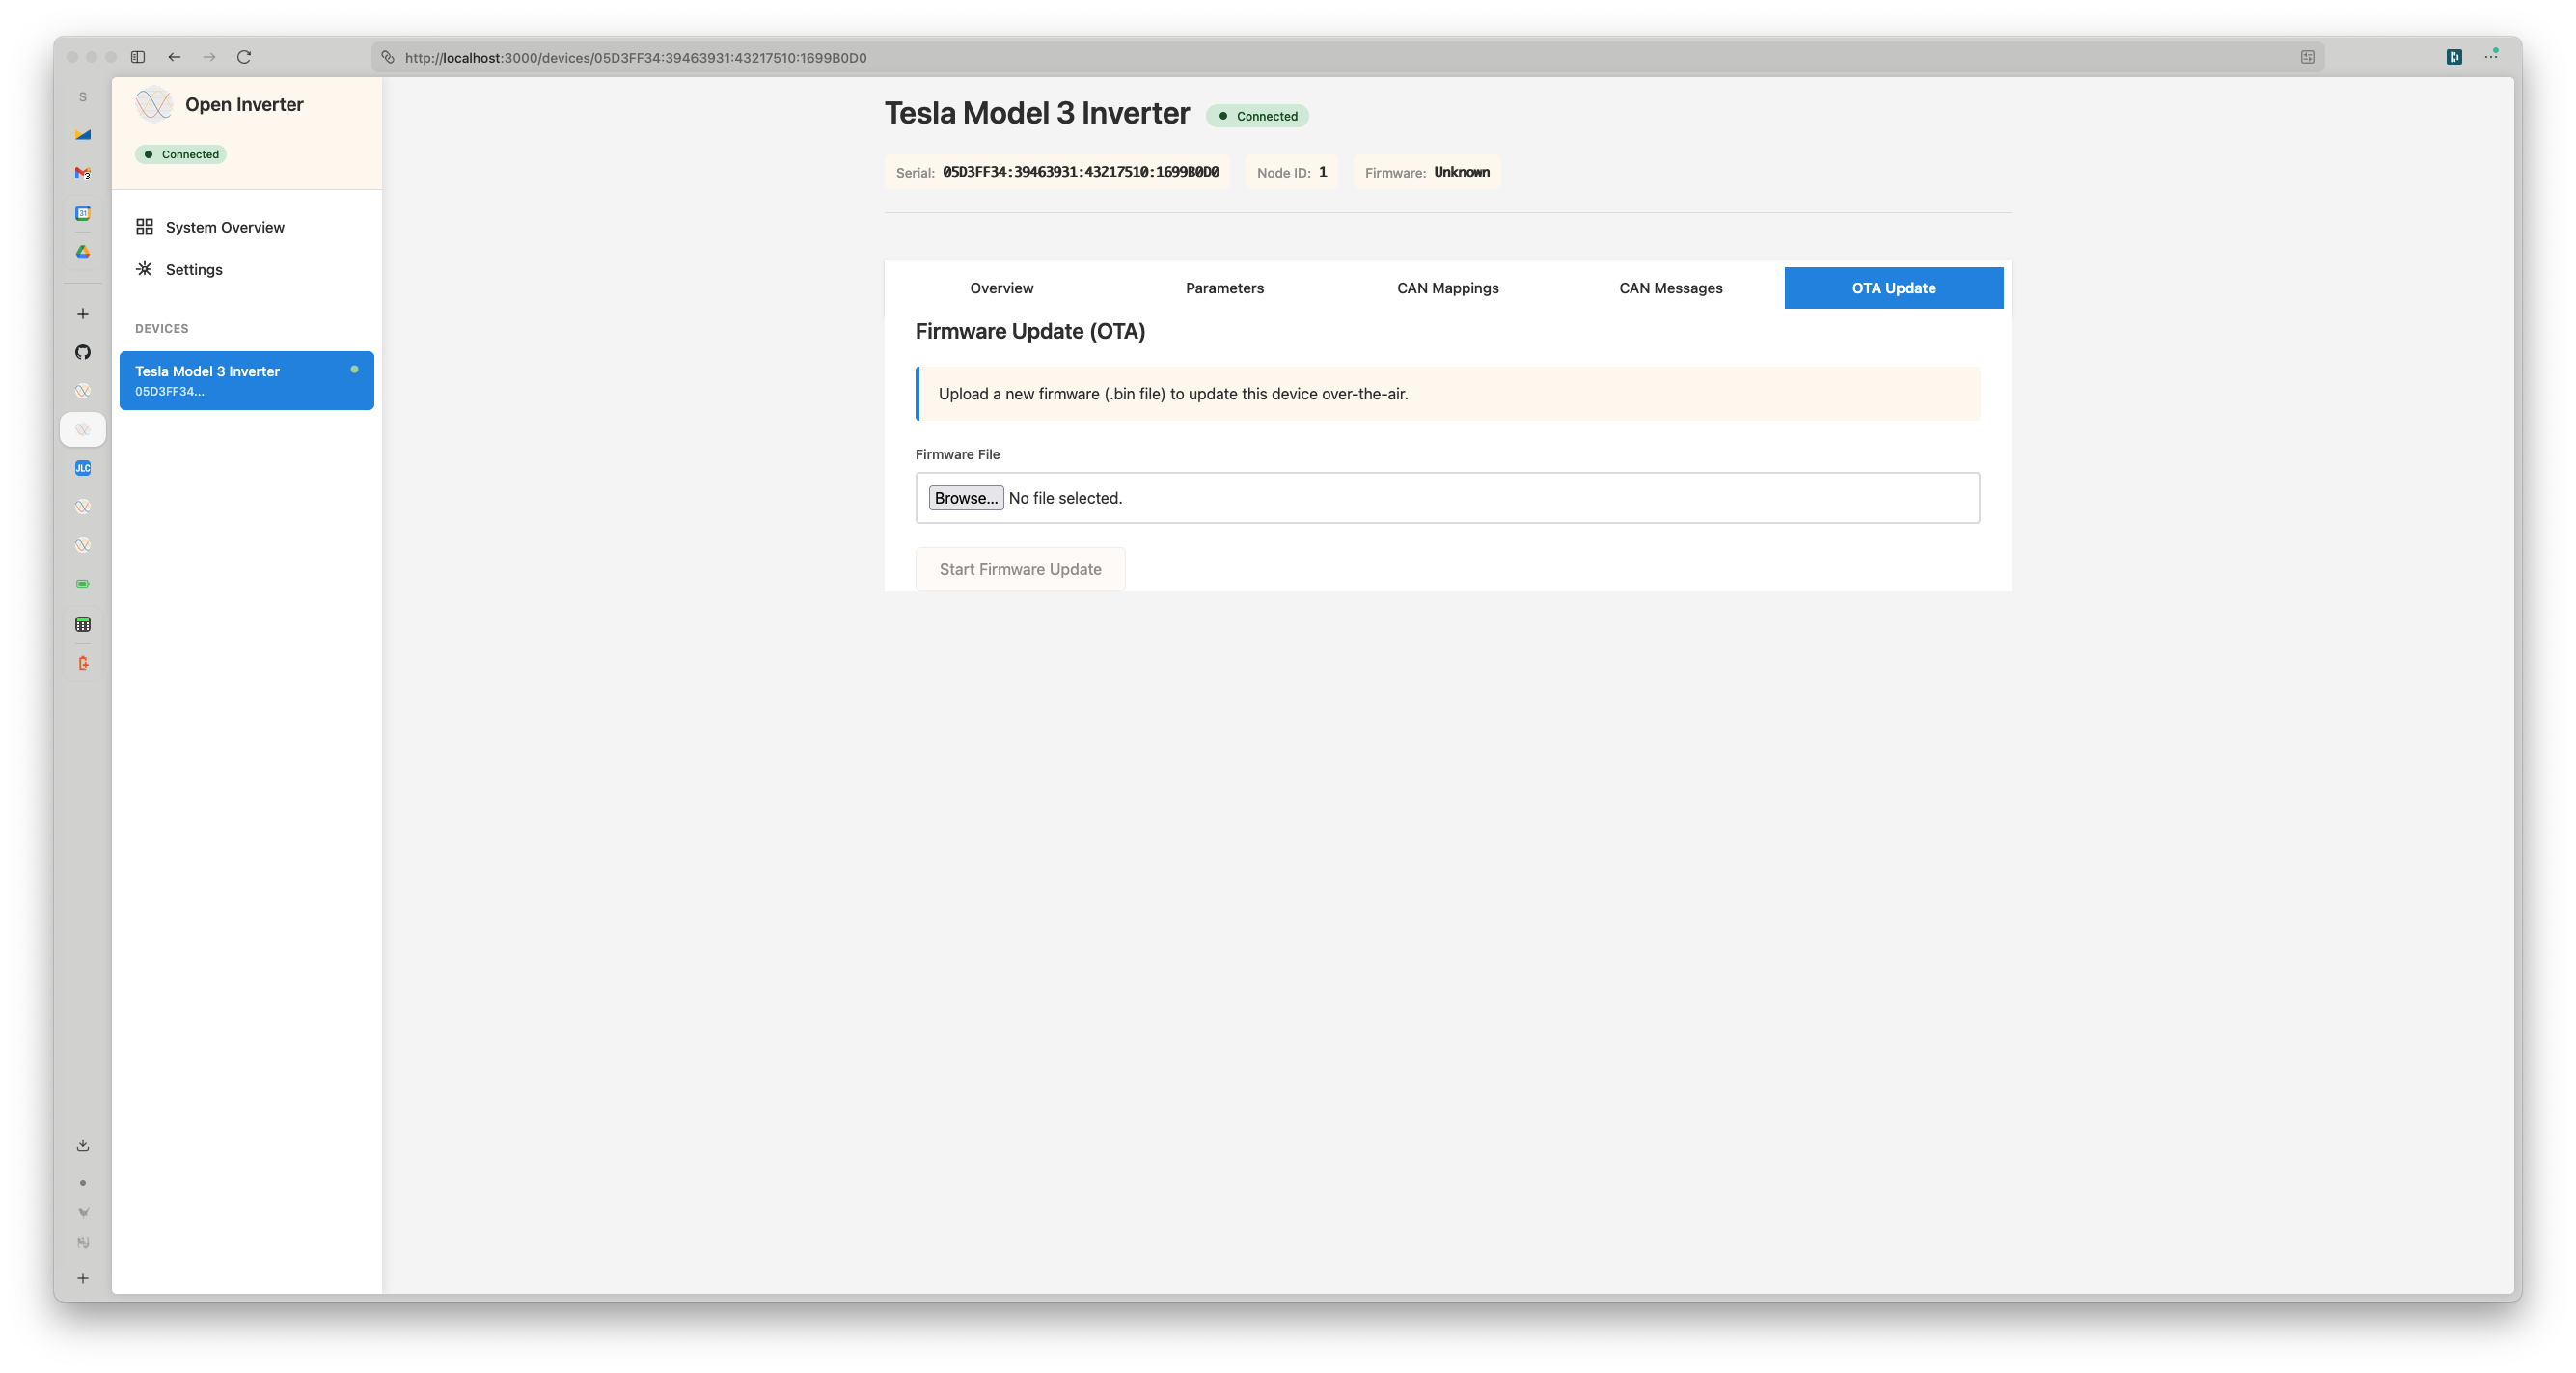Image resolution: width=2576 pixels, height=1373 pixels.
Task: Open the GitHub tab icon
Action: click(x=83, y=352)
